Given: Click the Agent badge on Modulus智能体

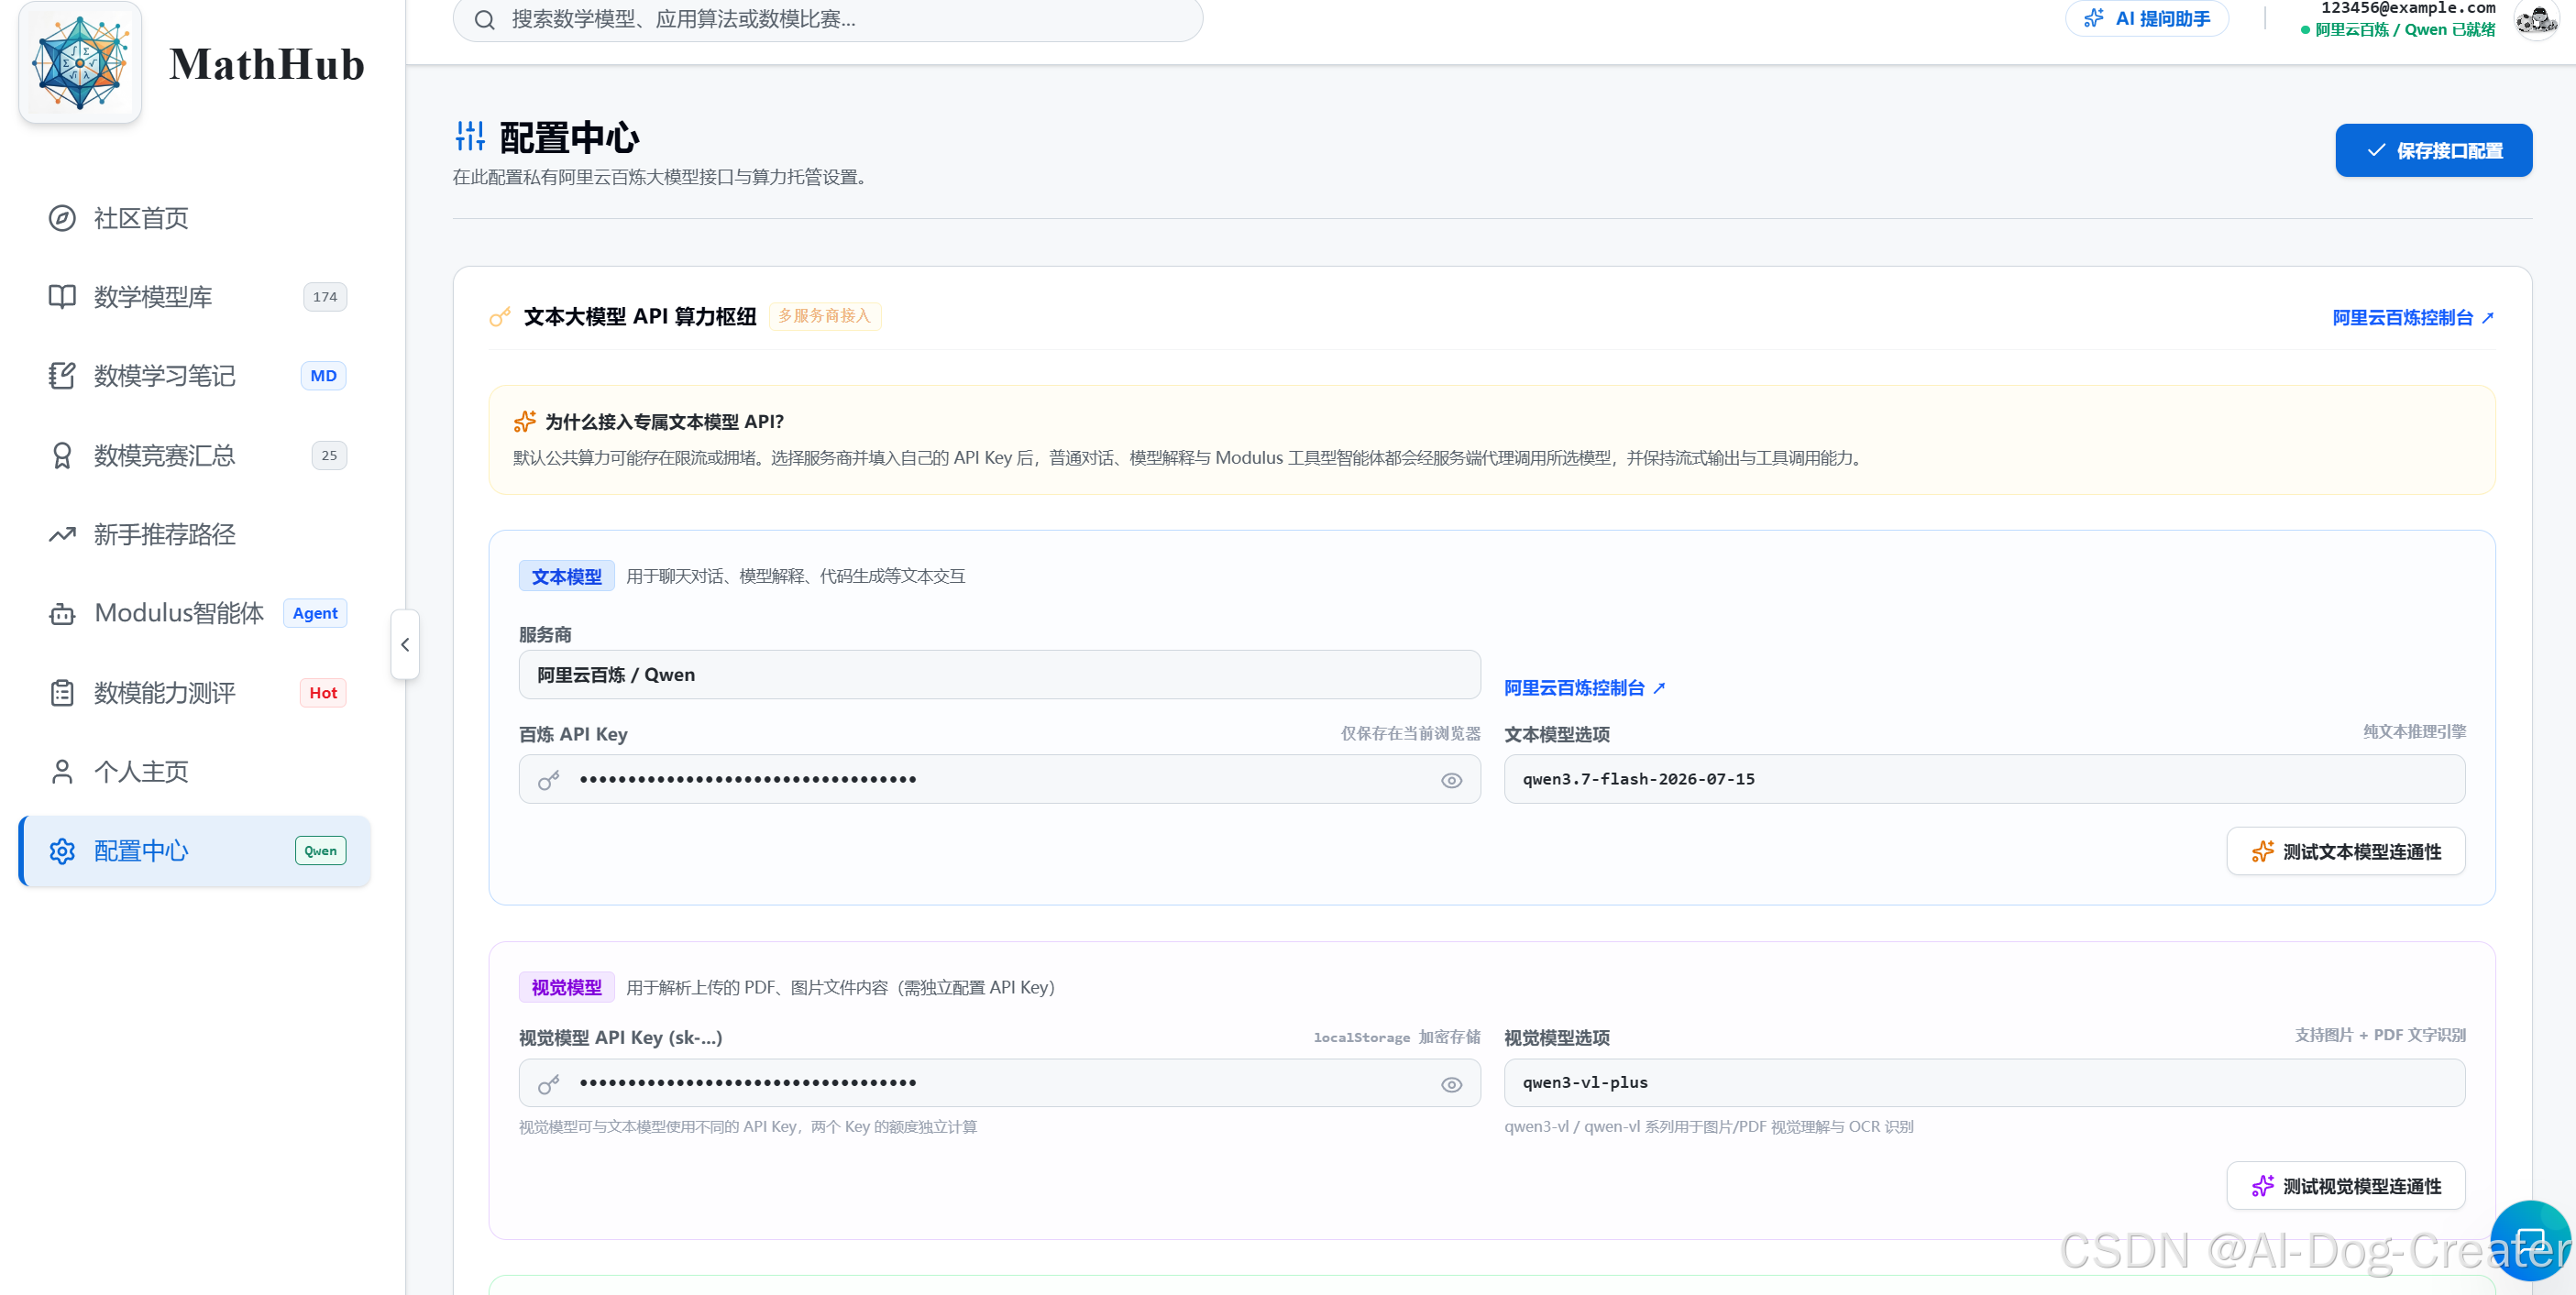Looking at the screenshot, I should coord(315,614).
